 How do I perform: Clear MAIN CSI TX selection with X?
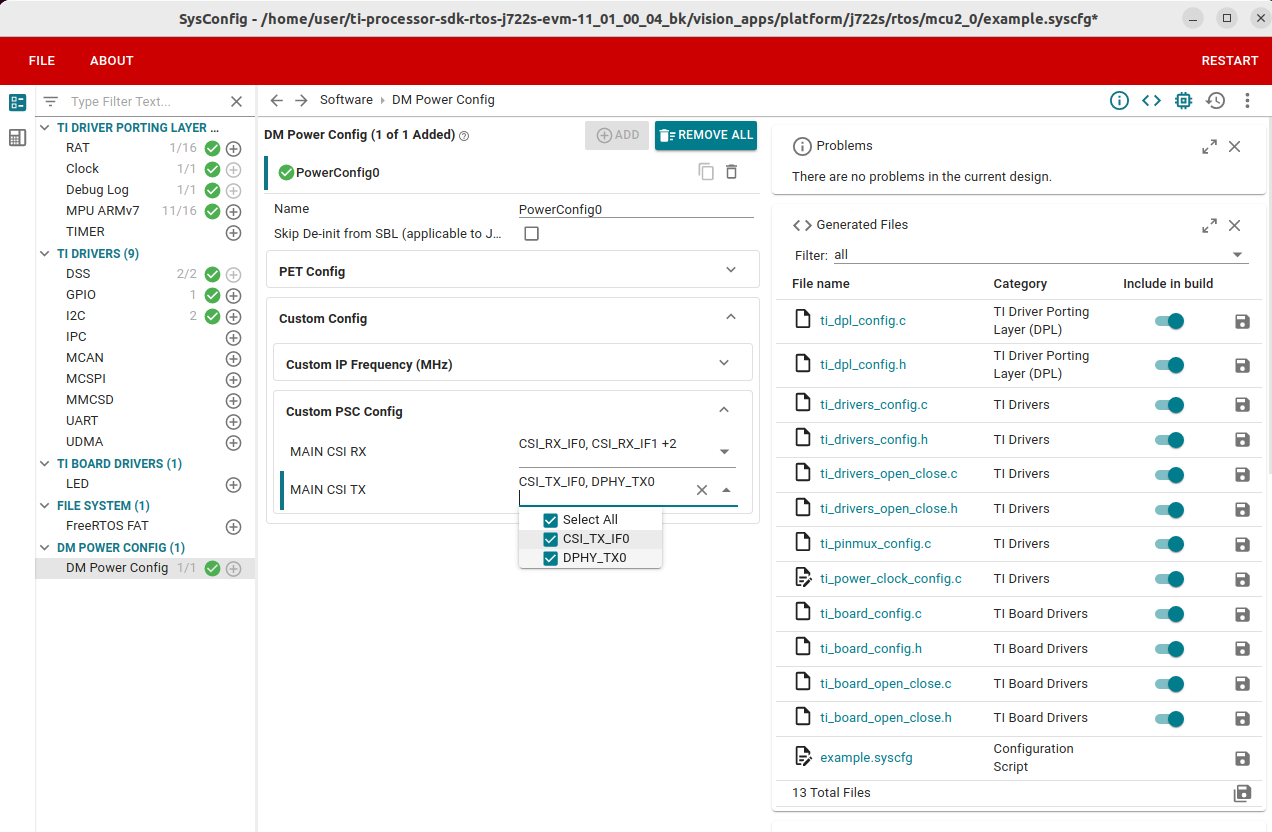[701, 489]
